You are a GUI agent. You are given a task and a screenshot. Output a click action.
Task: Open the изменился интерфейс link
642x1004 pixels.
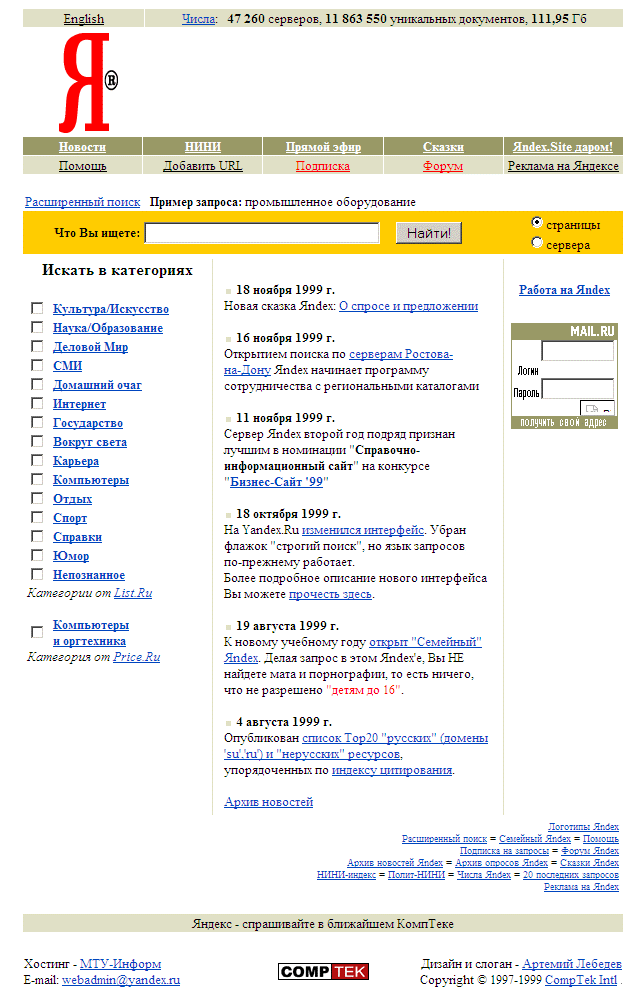point(363,530)
